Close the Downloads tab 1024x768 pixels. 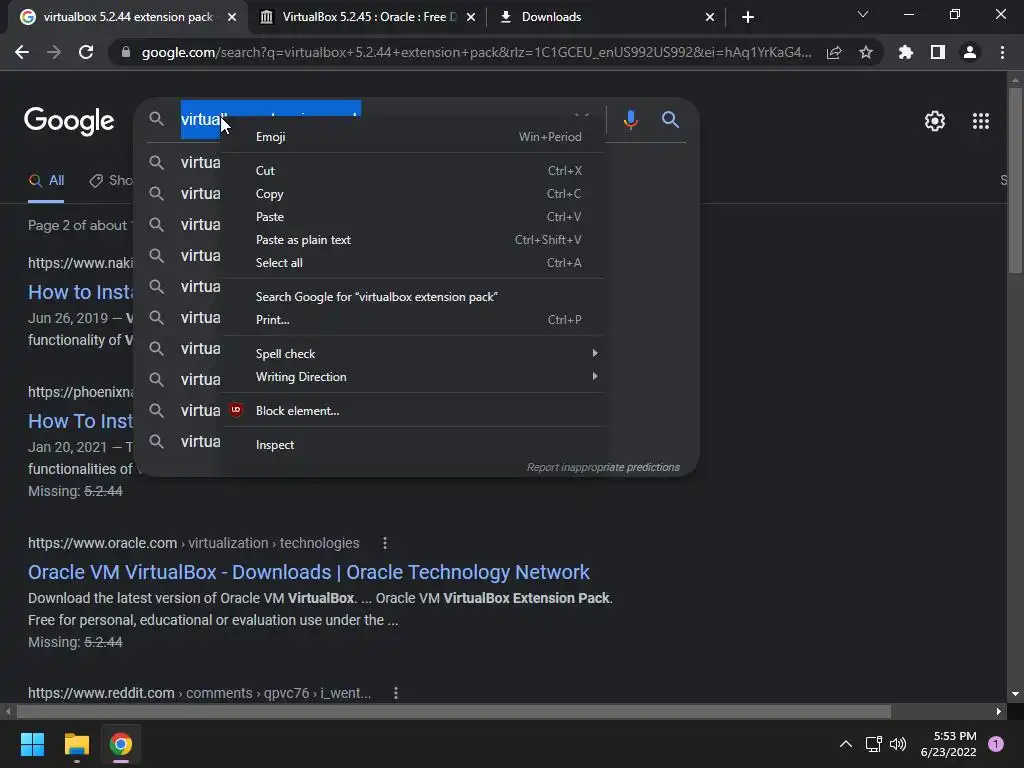click(x=710, y=17)
